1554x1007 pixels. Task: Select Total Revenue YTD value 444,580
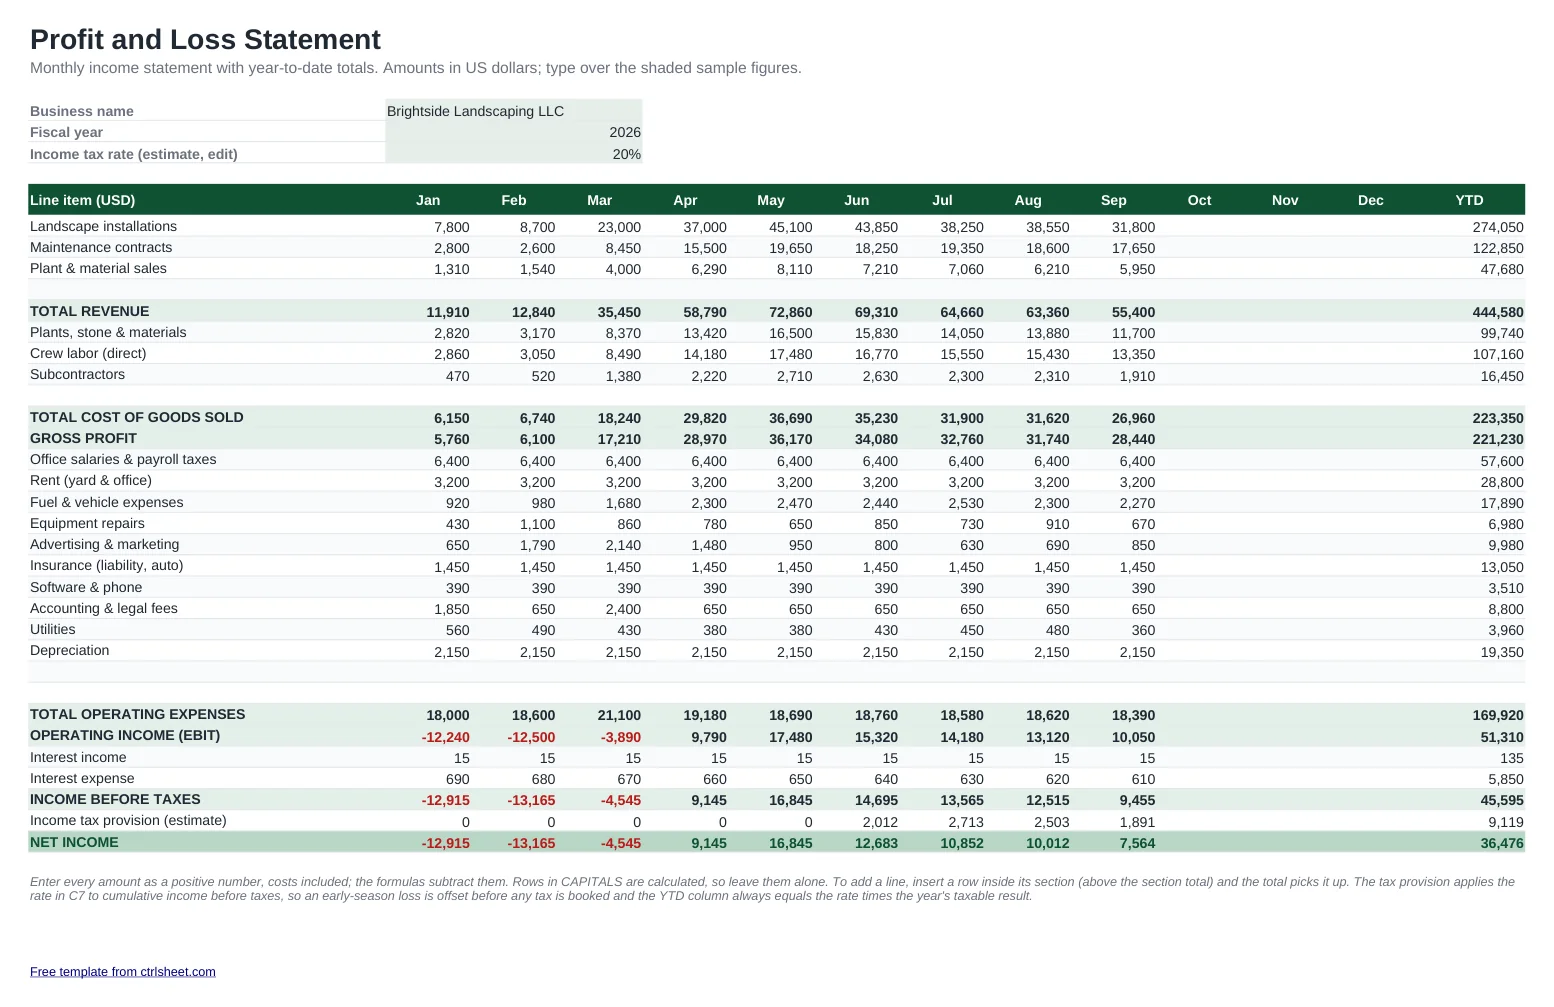[1498, 312]
